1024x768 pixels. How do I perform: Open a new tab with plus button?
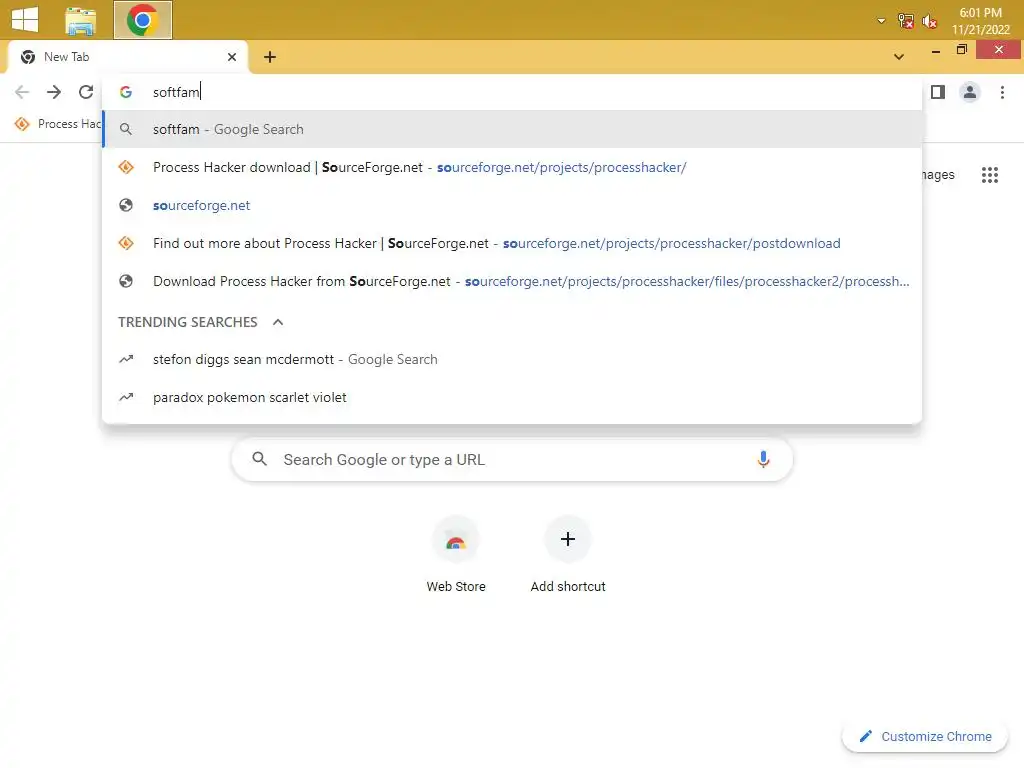(270, 57)
